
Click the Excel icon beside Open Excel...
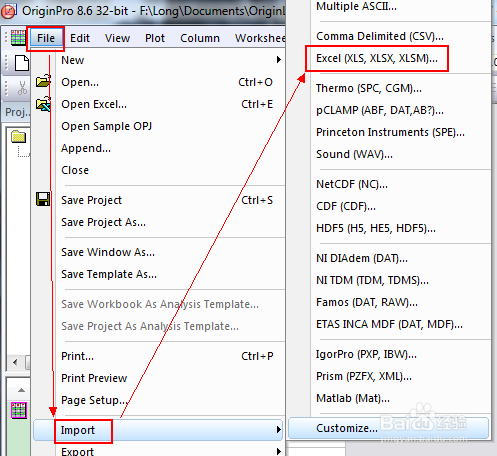point(43,104)
